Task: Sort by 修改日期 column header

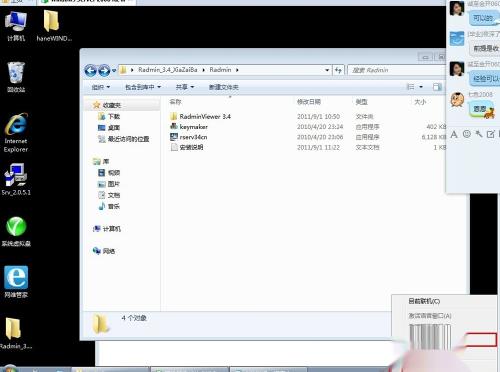Action: pyautogui.click(x=309, y=102)
